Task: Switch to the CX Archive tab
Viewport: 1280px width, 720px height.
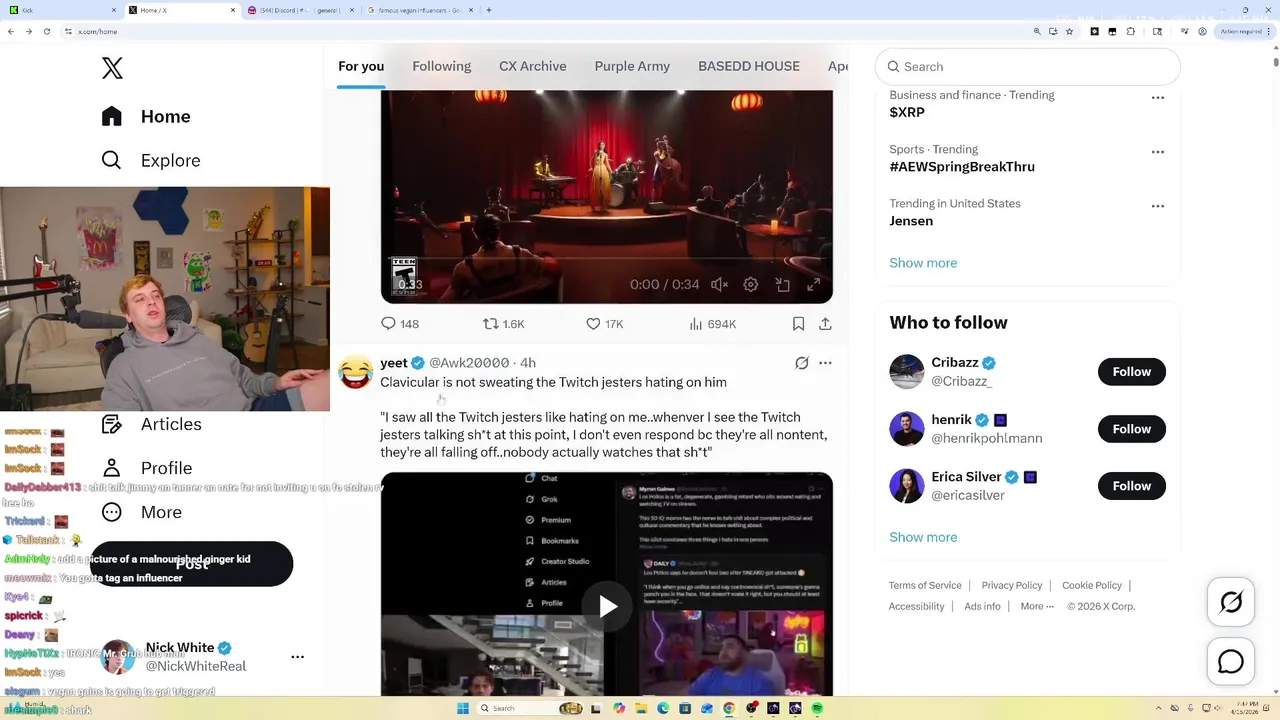Action: pyautogui.click(x=533, y=66)
